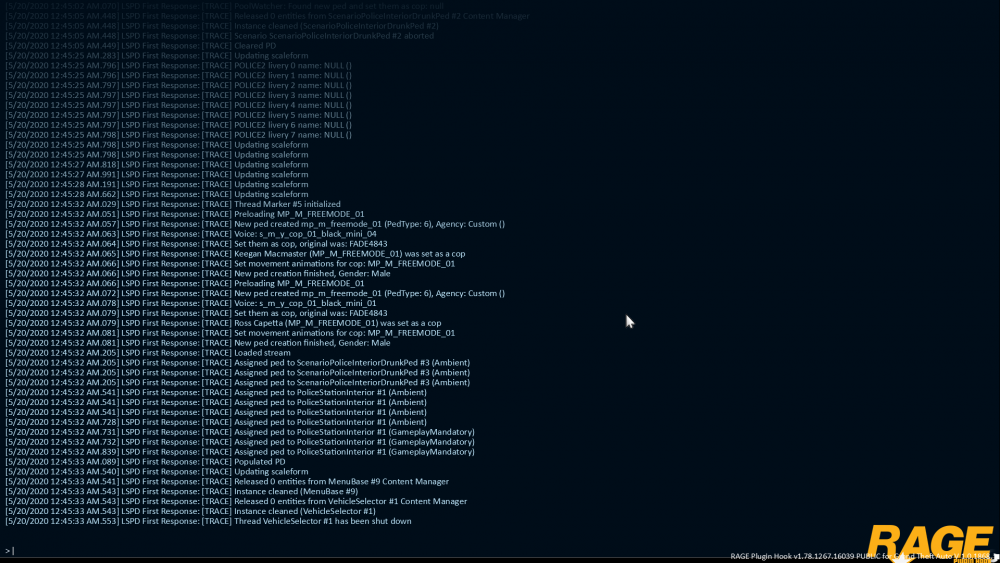Image resolution: width=1000 pixels, height=563 pixels.
Task: Select 'Ross Capetta was set as a cop' line
Action: (x=223, y=323)
